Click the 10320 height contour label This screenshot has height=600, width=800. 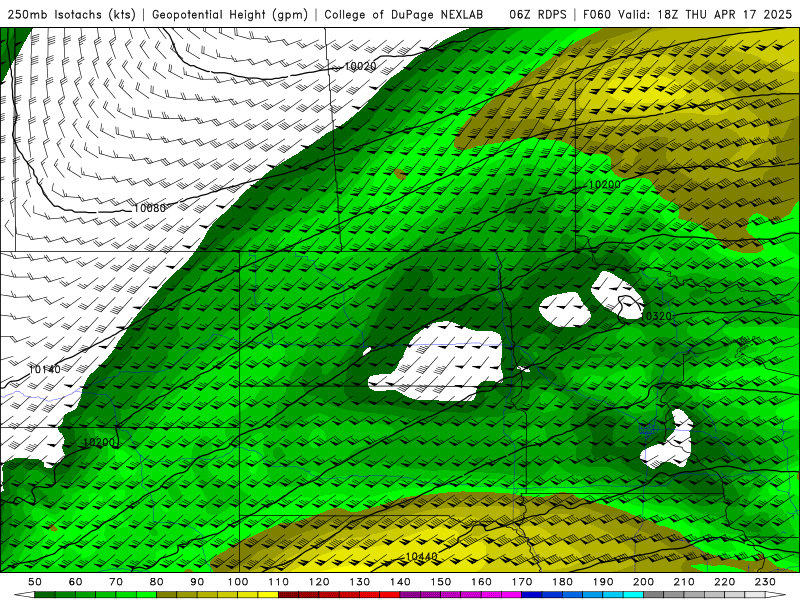click(x=657, y=316)
